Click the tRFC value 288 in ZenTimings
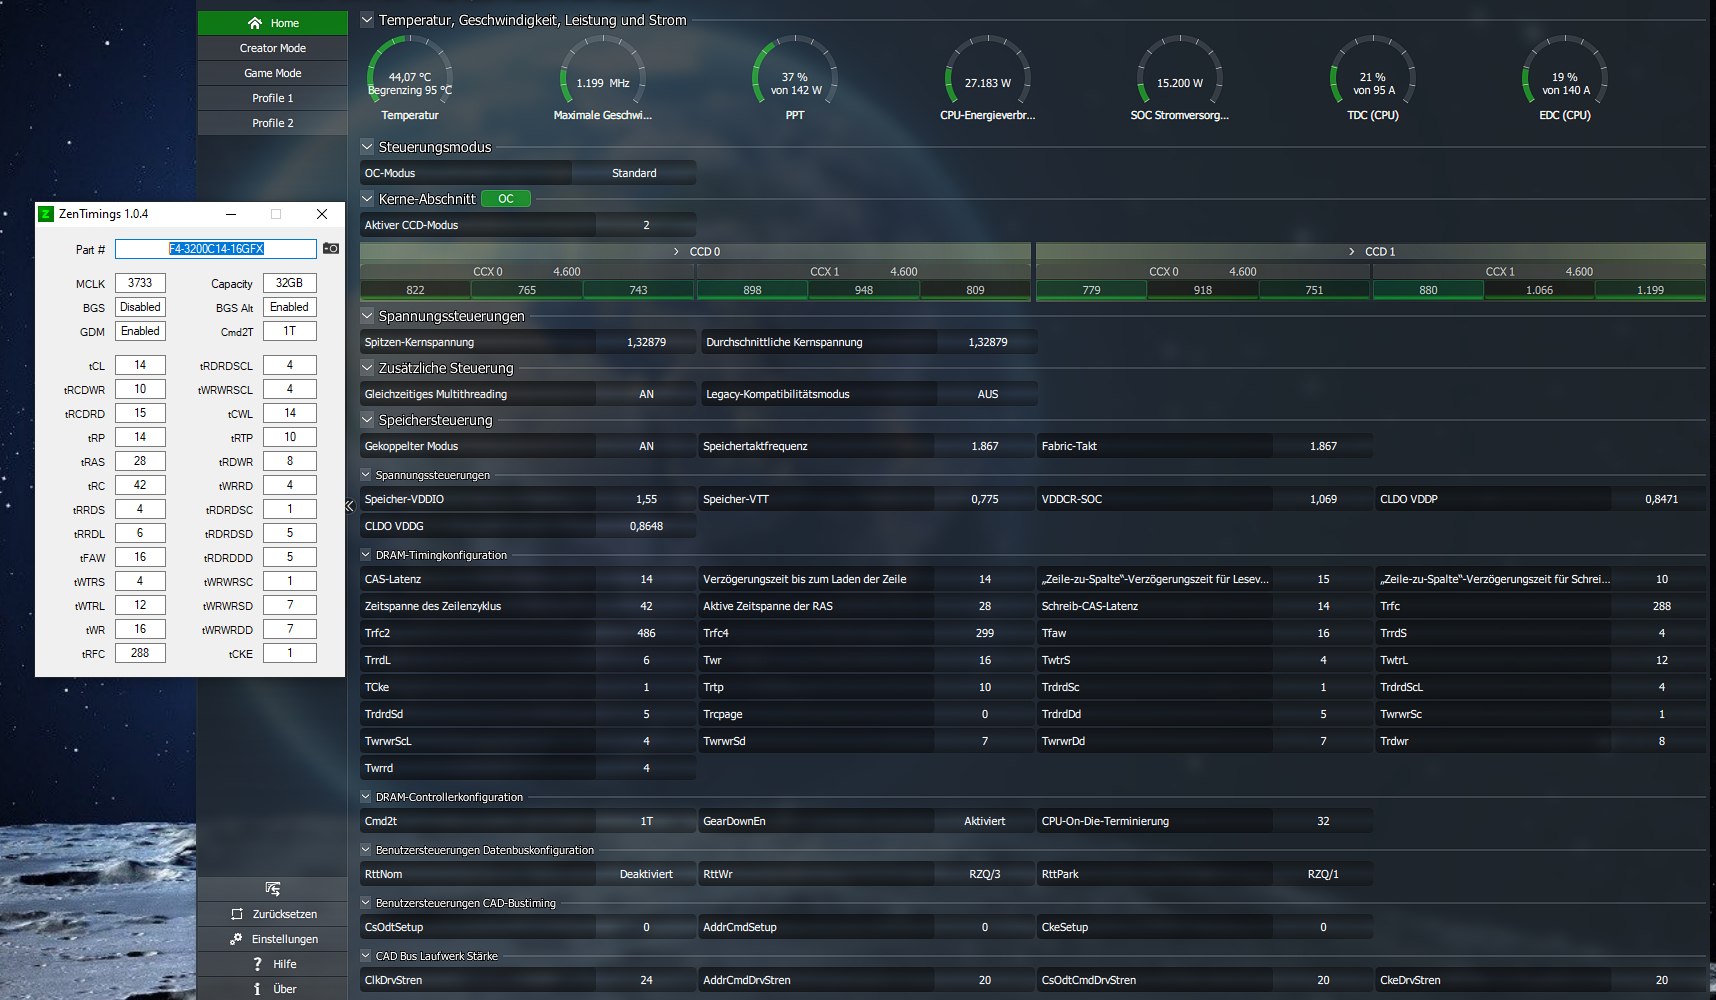 140,653
